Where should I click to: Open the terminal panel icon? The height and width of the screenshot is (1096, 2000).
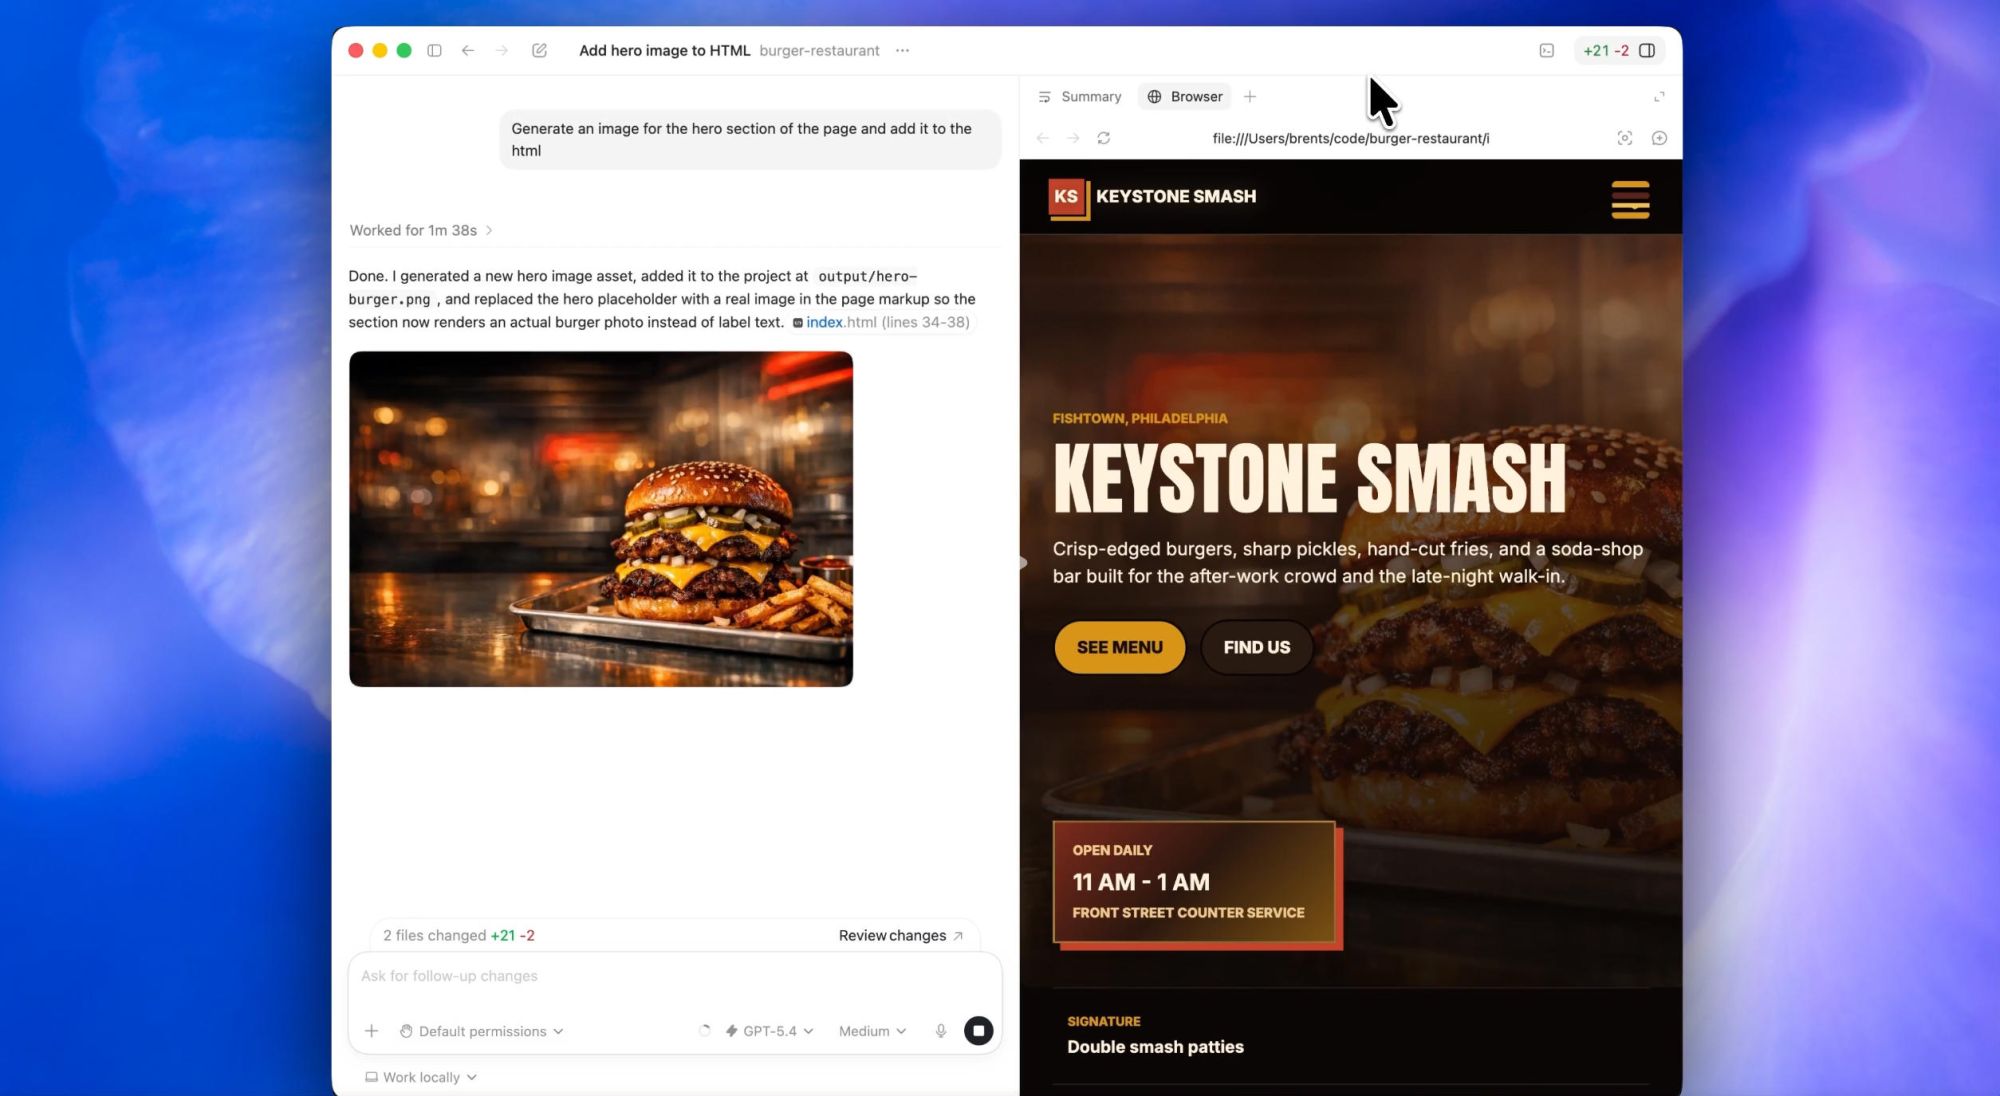[x=1546, y=51]
